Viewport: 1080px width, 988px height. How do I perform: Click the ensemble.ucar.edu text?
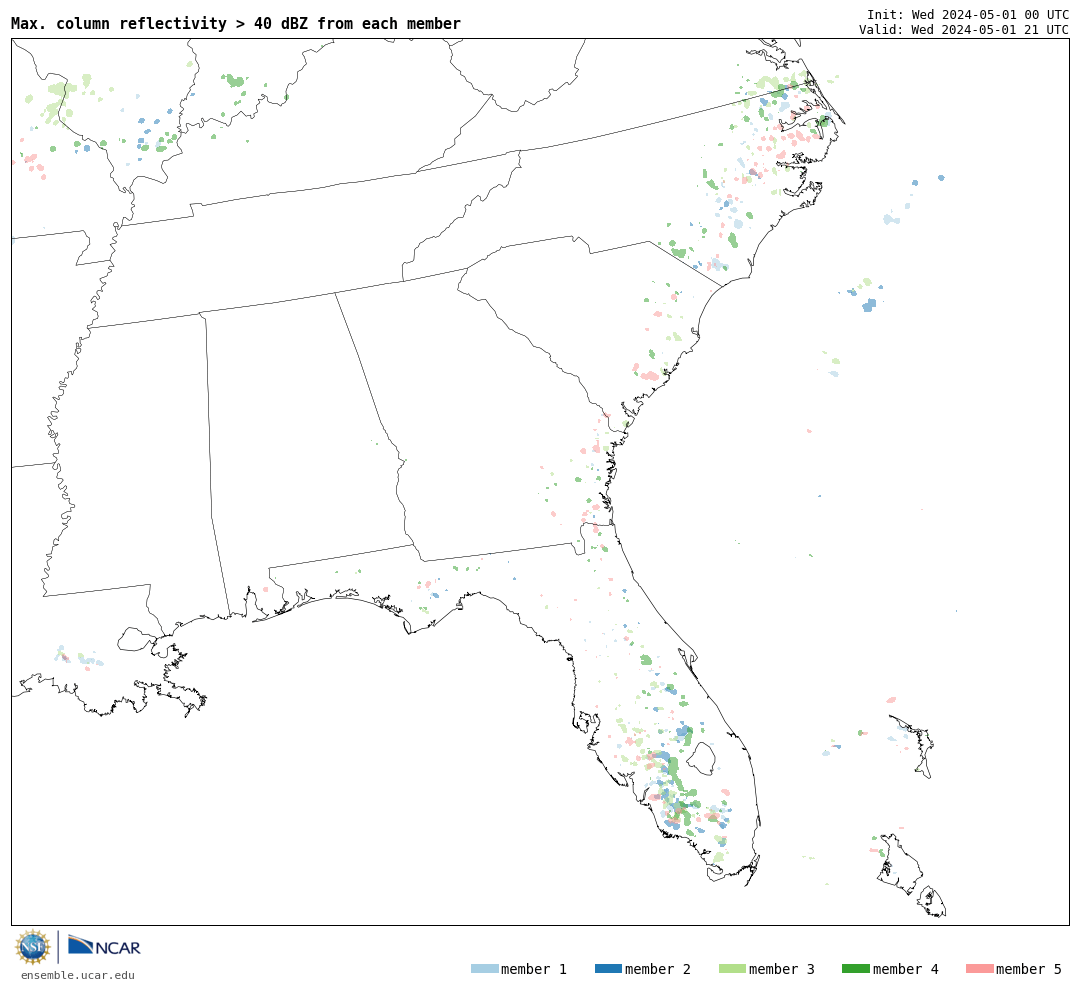coord(78,975)
